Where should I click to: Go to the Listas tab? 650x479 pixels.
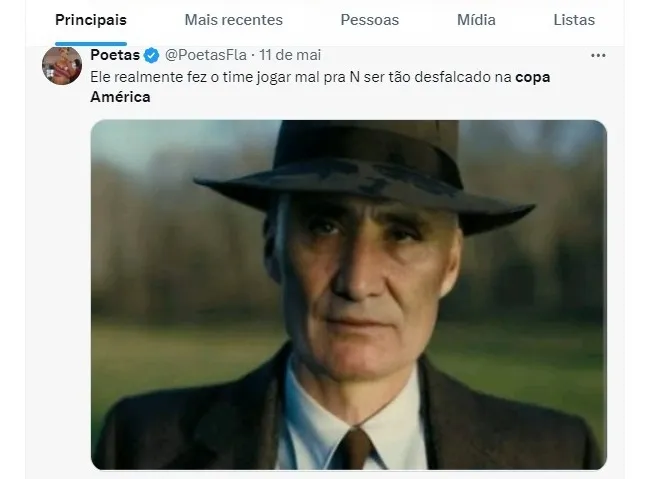574,20
